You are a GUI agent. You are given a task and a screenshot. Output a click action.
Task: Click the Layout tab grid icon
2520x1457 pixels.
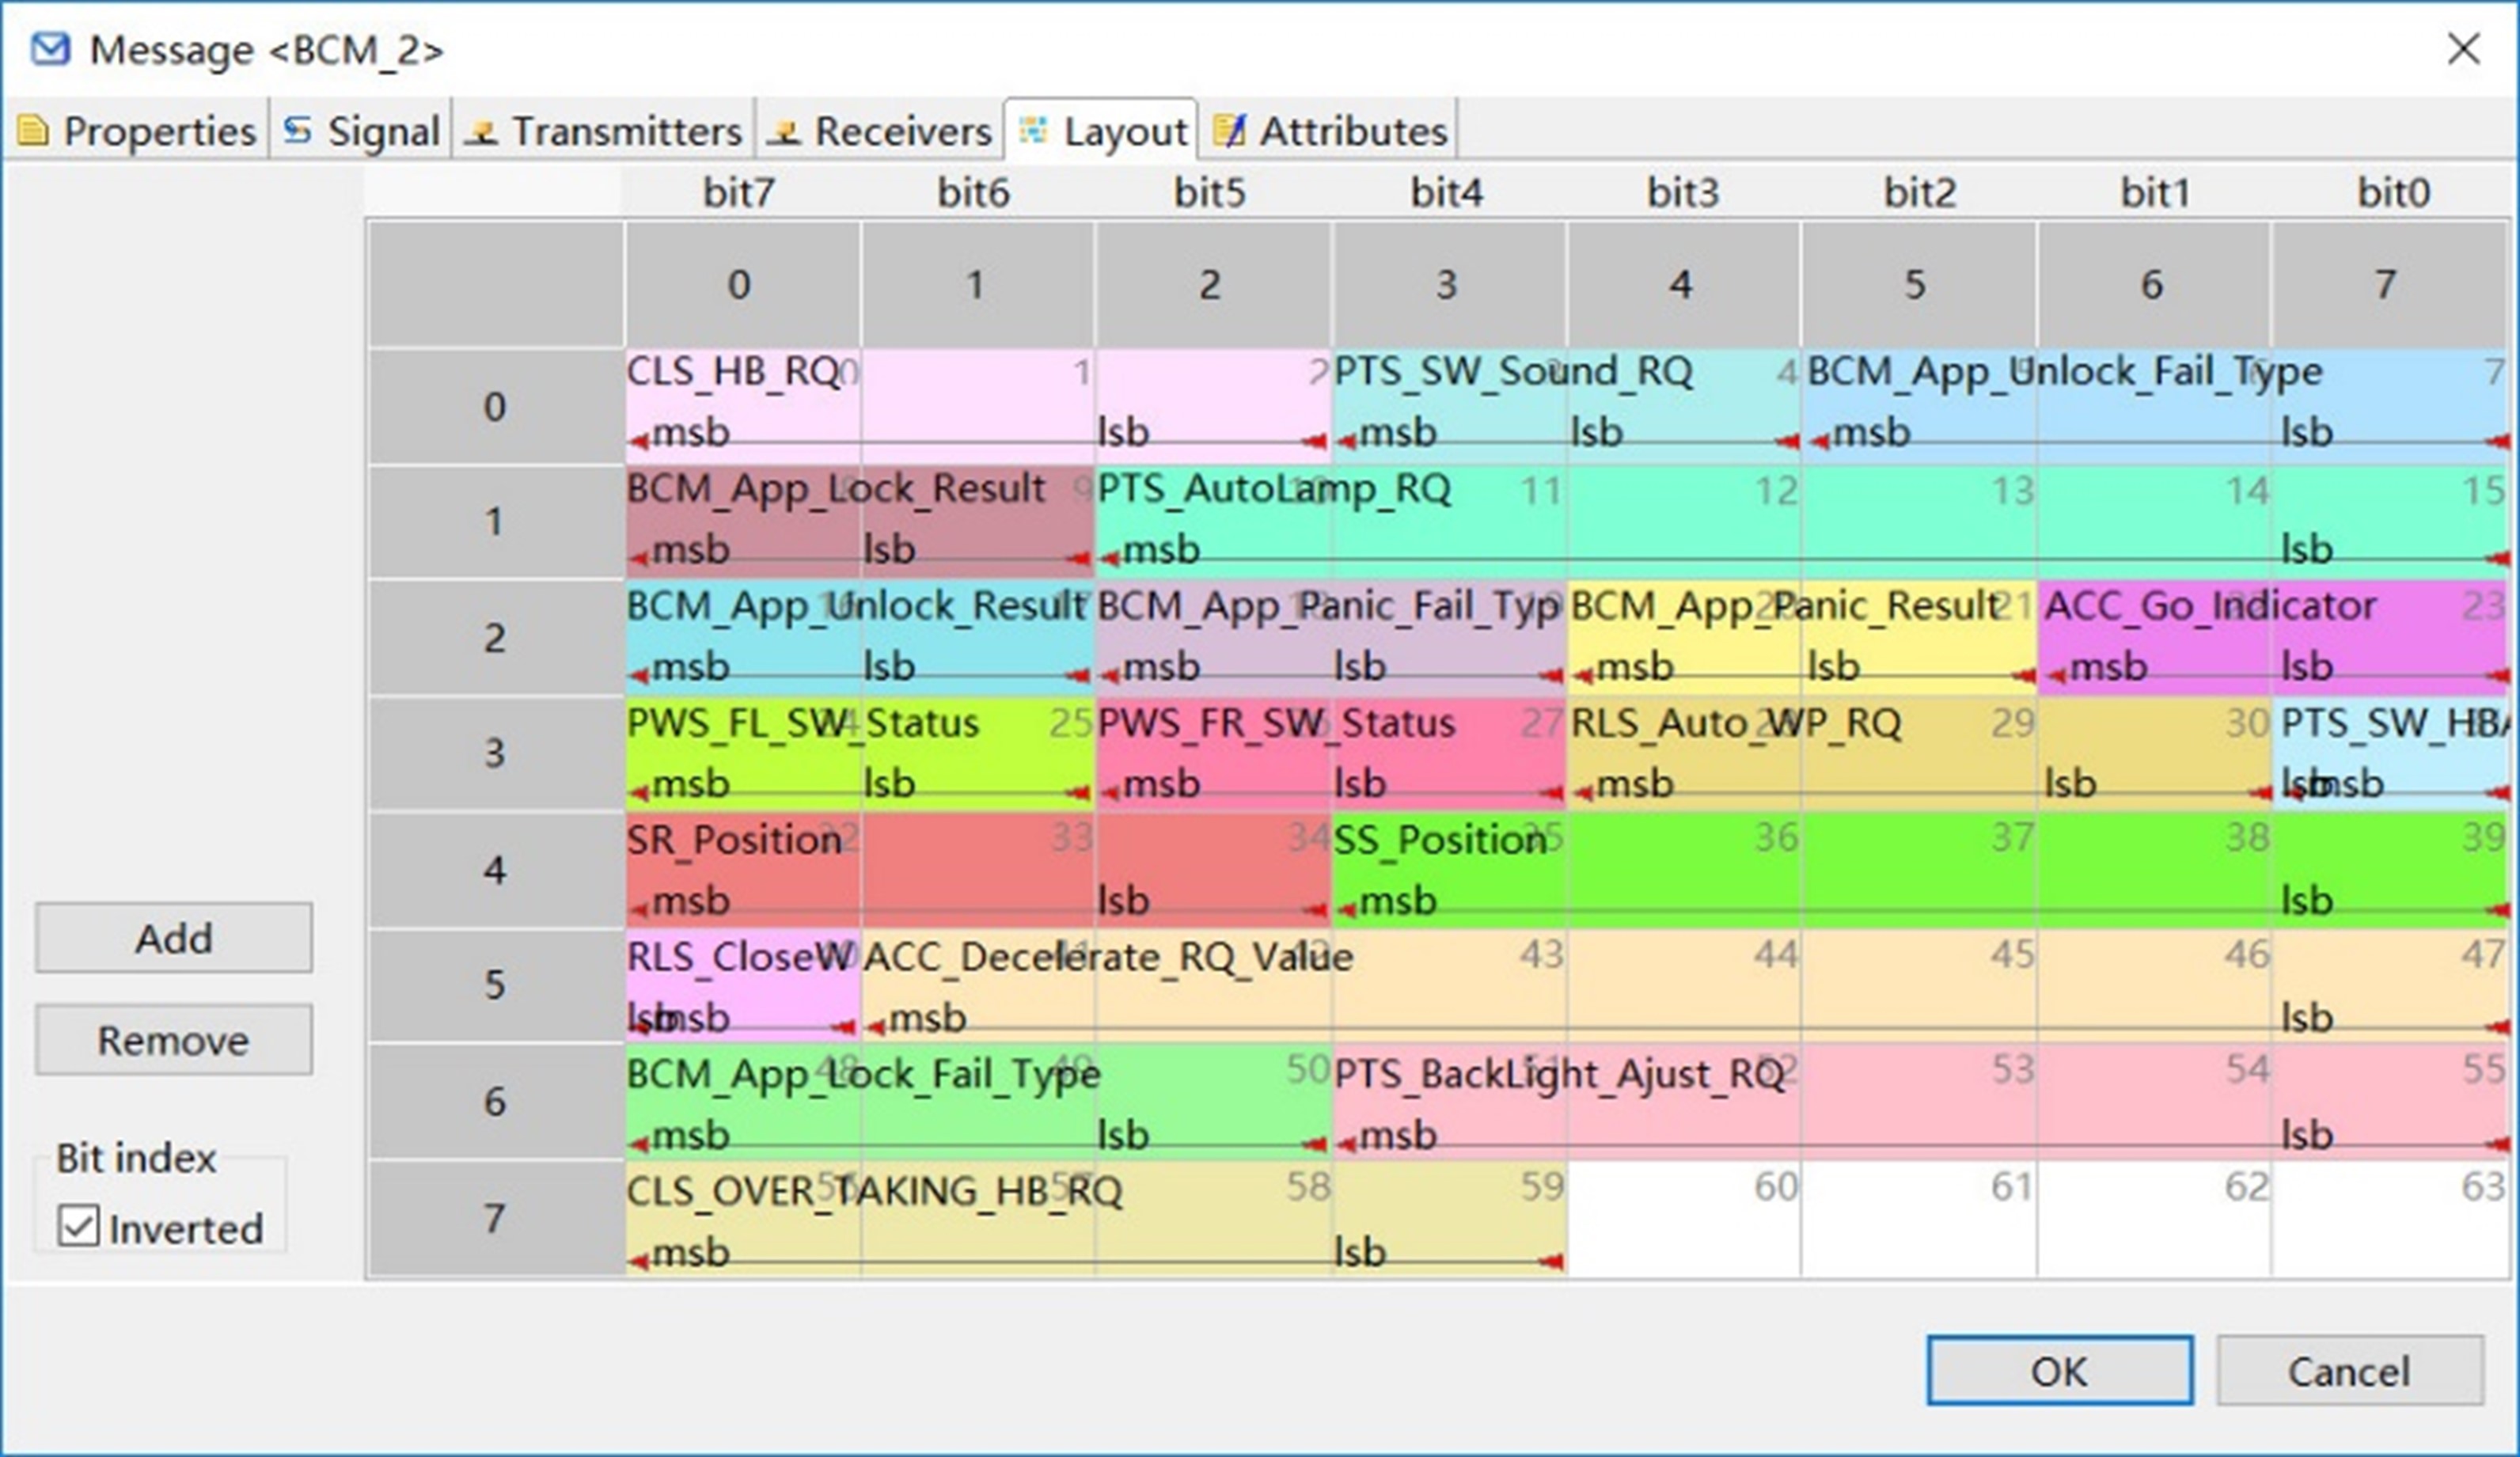coord(1033,130)
